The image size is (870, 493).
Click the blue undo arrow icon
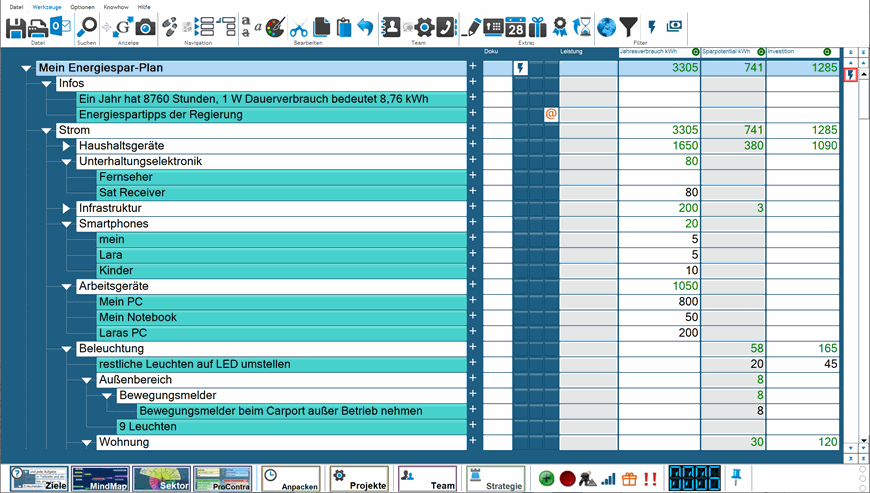point(365,27)
